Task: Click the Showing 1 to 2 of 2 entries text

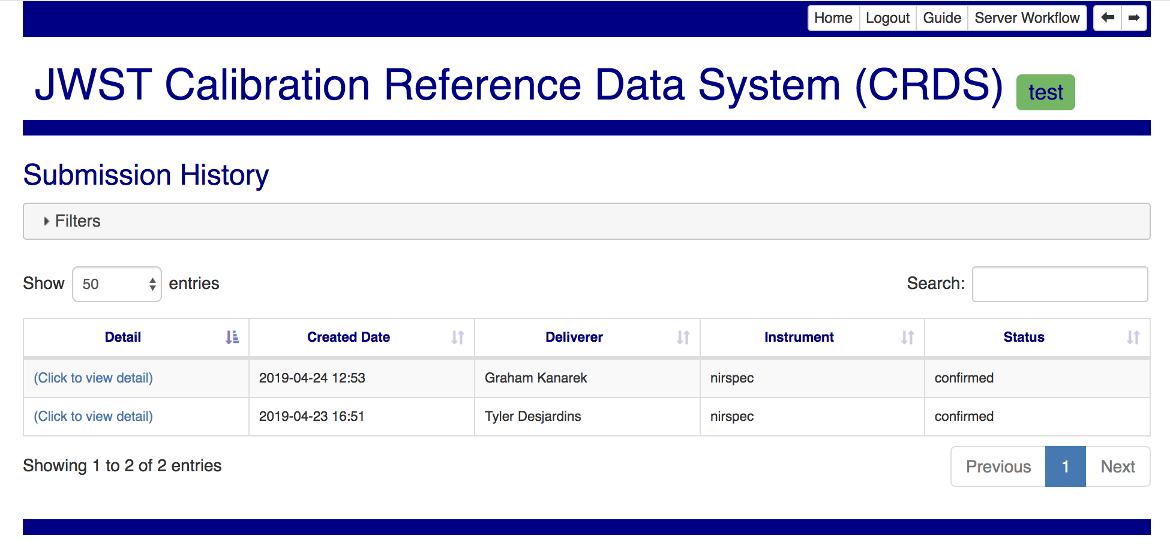Action: coord(122,466)
